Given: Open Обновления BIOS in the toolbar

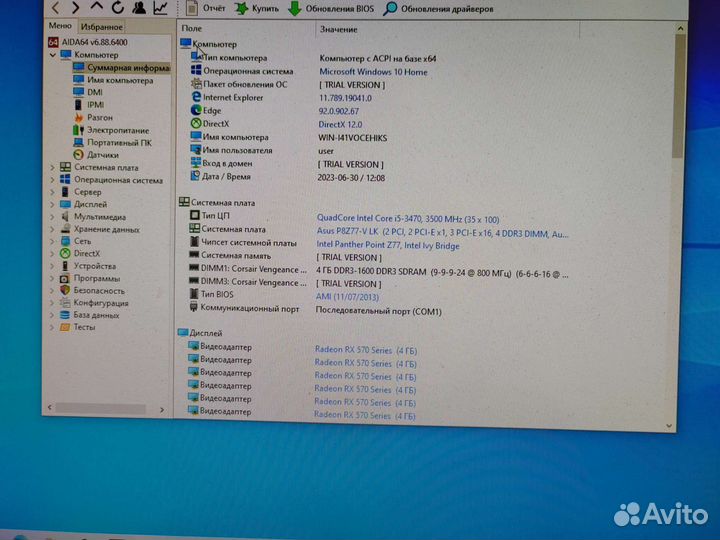Looking at the screenshot, I should 331,9.
